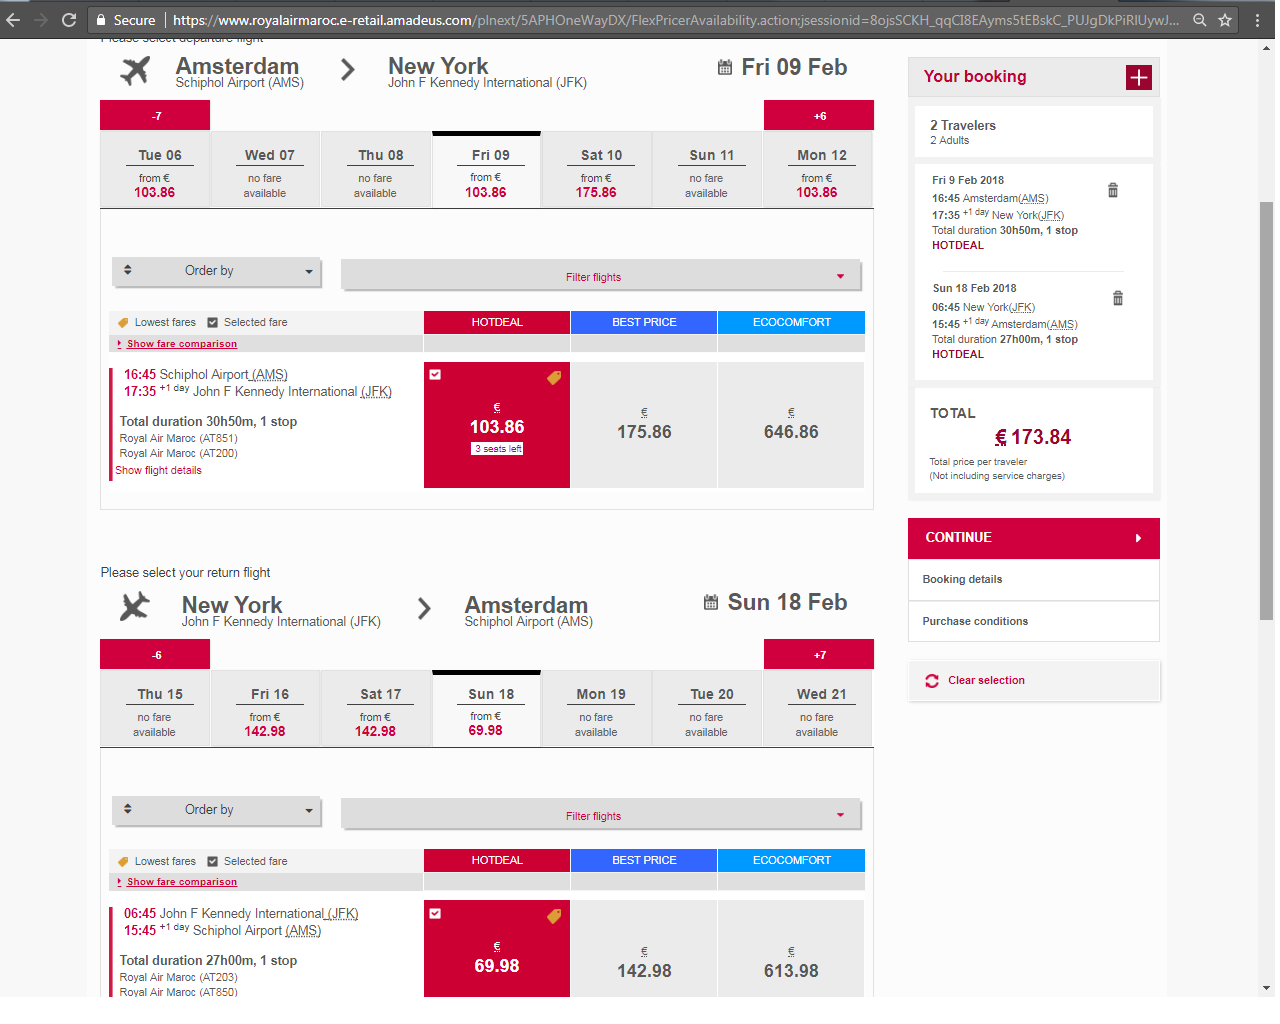Click the calendar icon next to Fri 09 Feb
The width and height of the screenshot is (1280, 1024).
point(725,67)
